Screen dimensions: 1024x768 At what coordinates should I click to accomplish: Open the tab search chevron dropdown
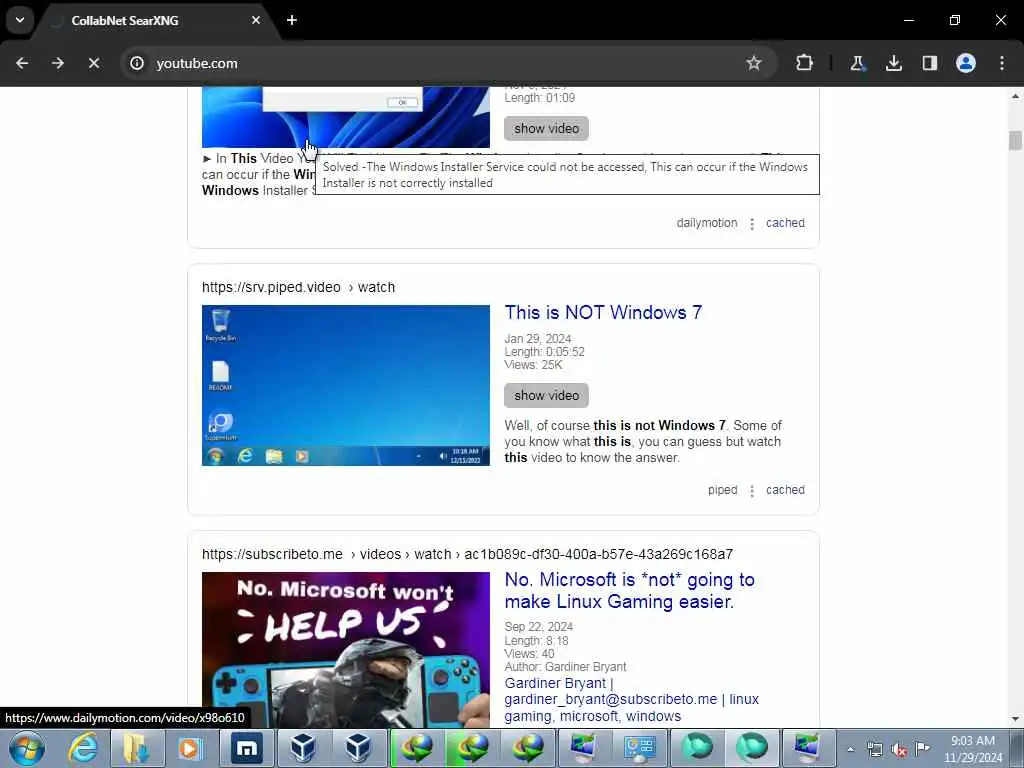pos(20,20)
